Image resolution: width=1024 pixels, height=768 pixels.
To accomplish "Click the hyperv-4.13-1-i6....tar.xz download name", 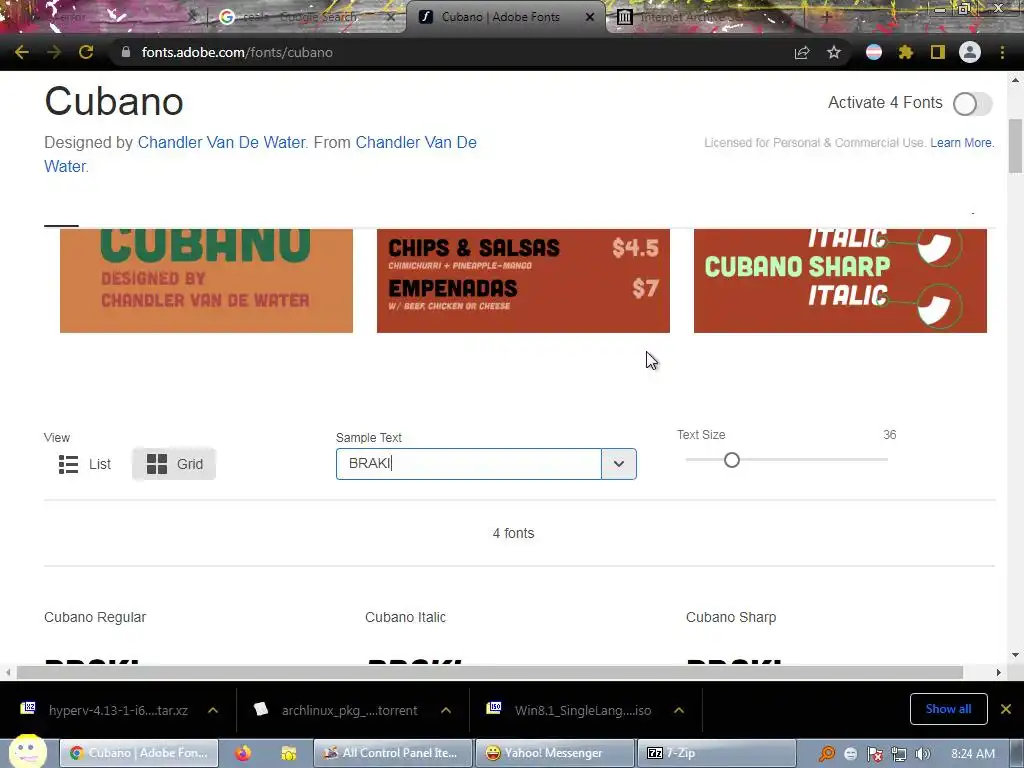I will 118,710.
